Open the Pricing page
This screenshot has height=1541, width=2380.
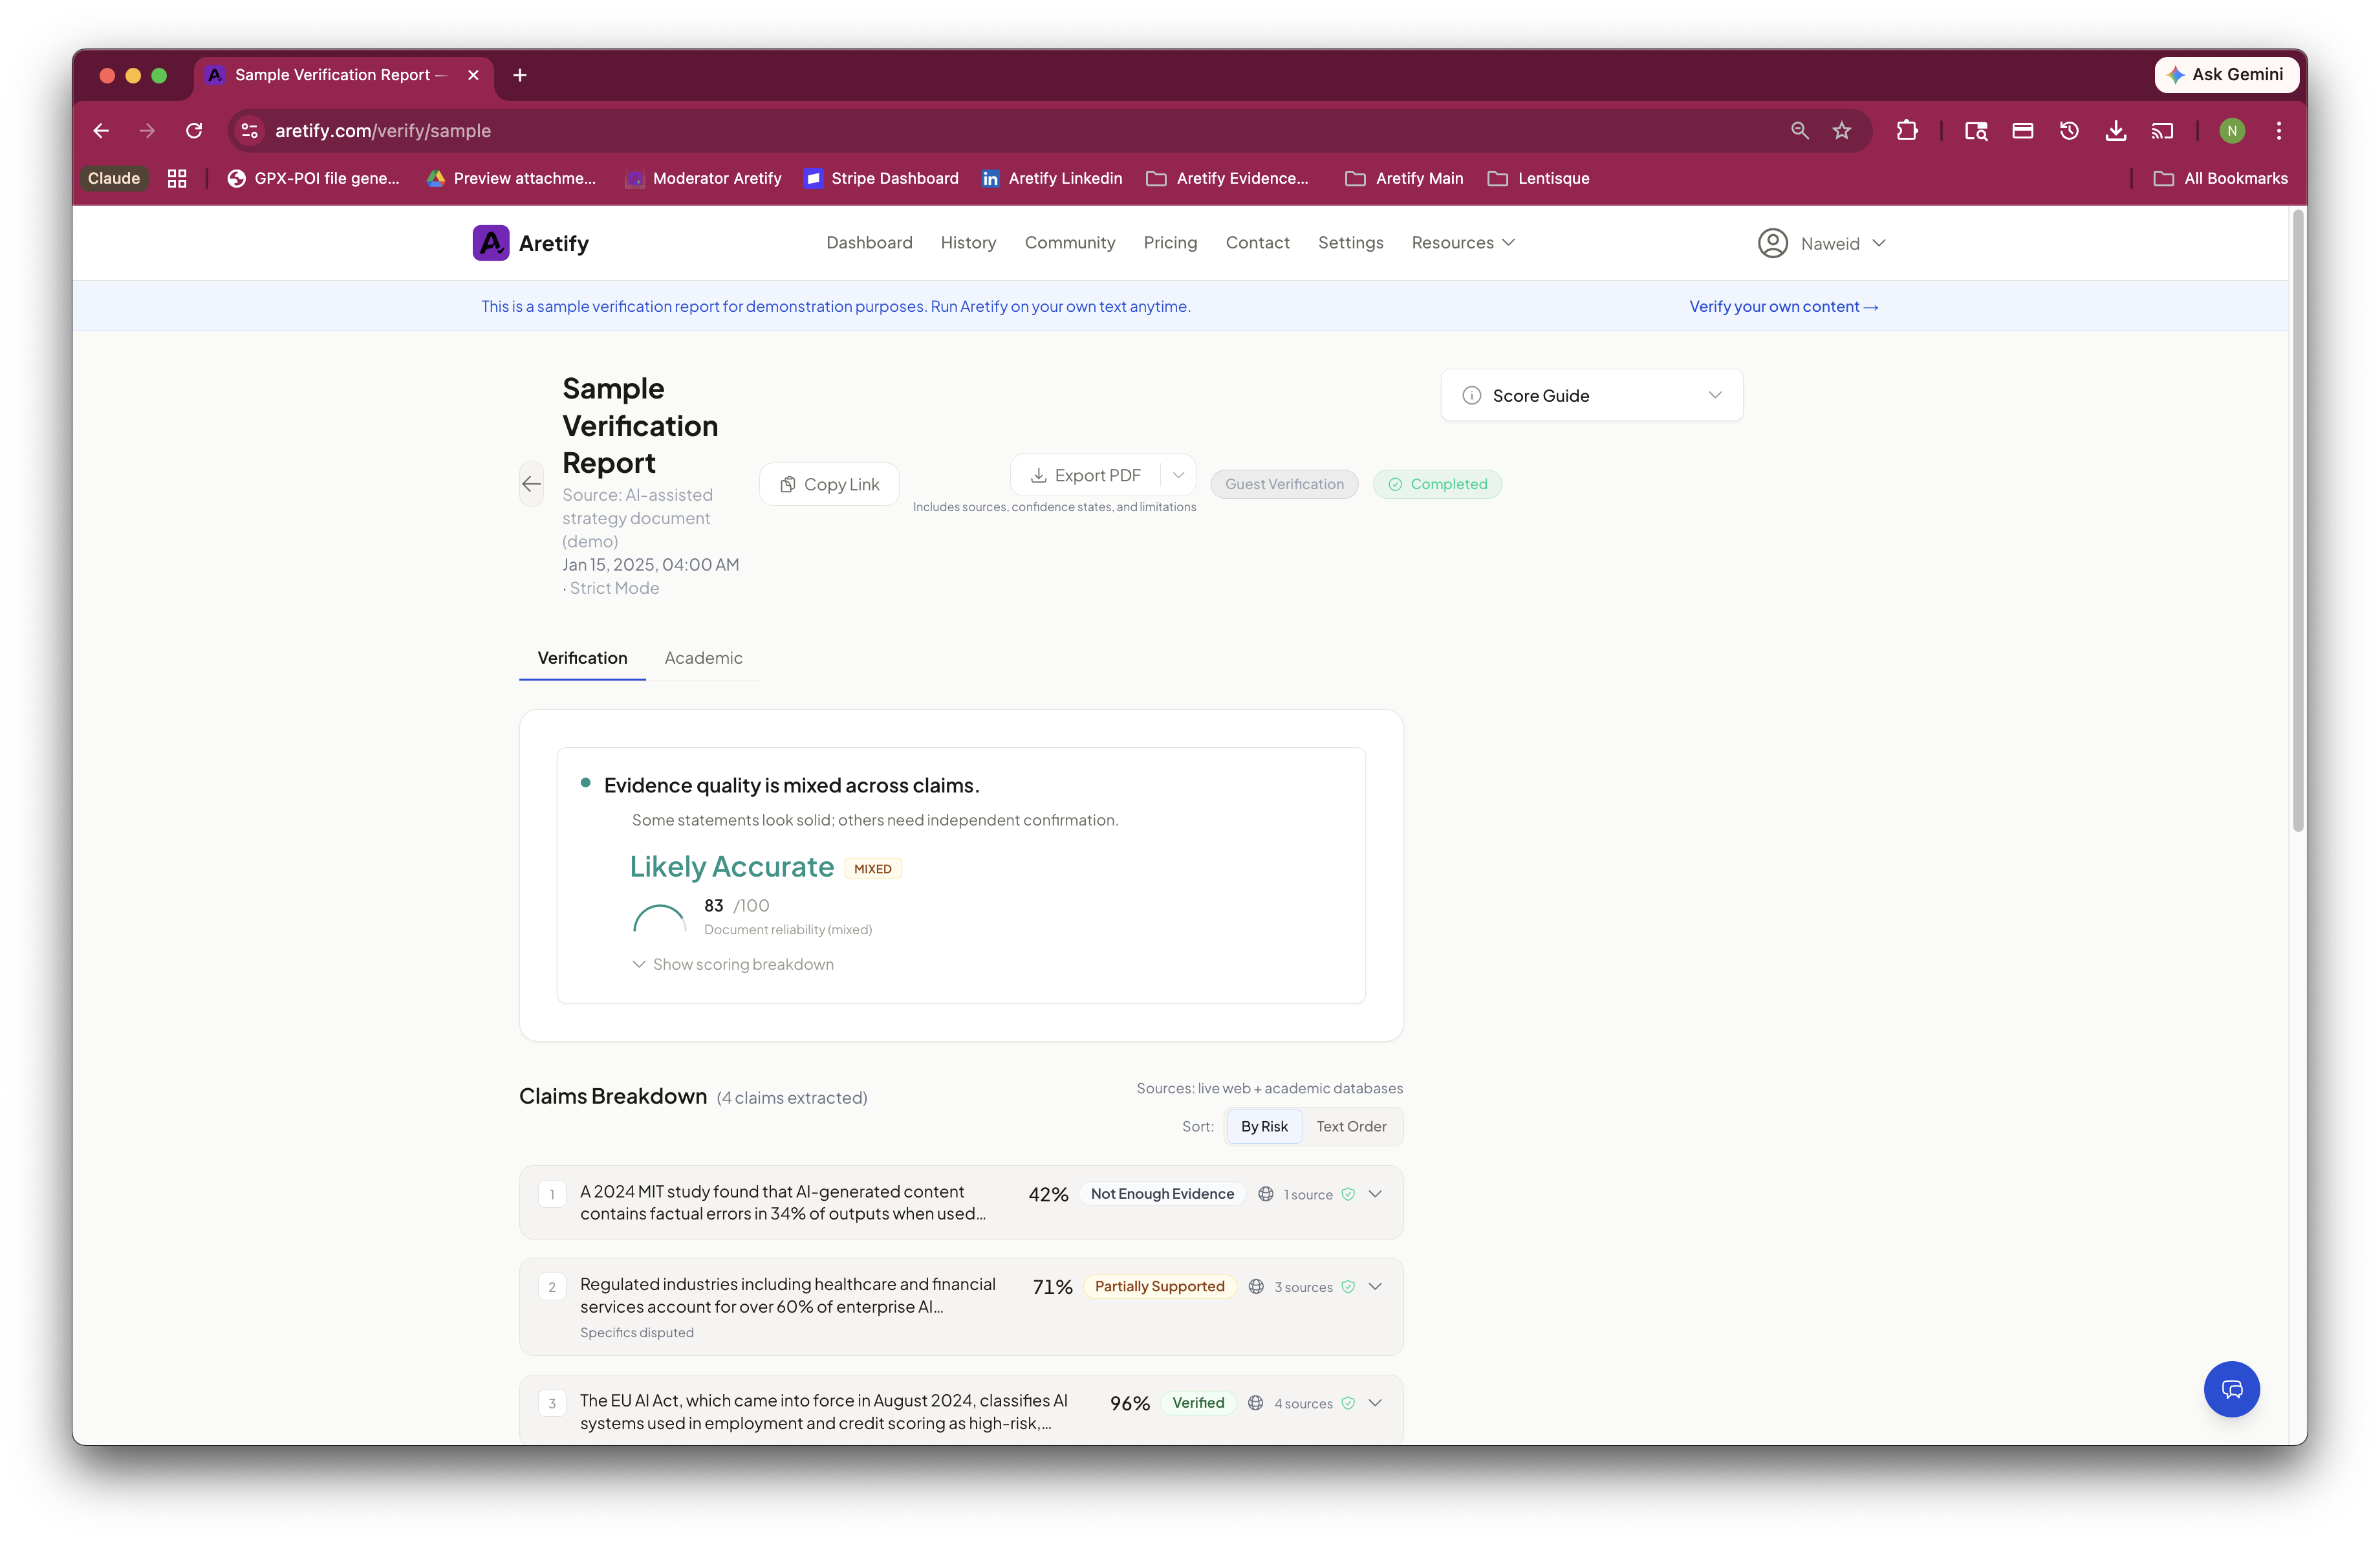click(1170, 243)
